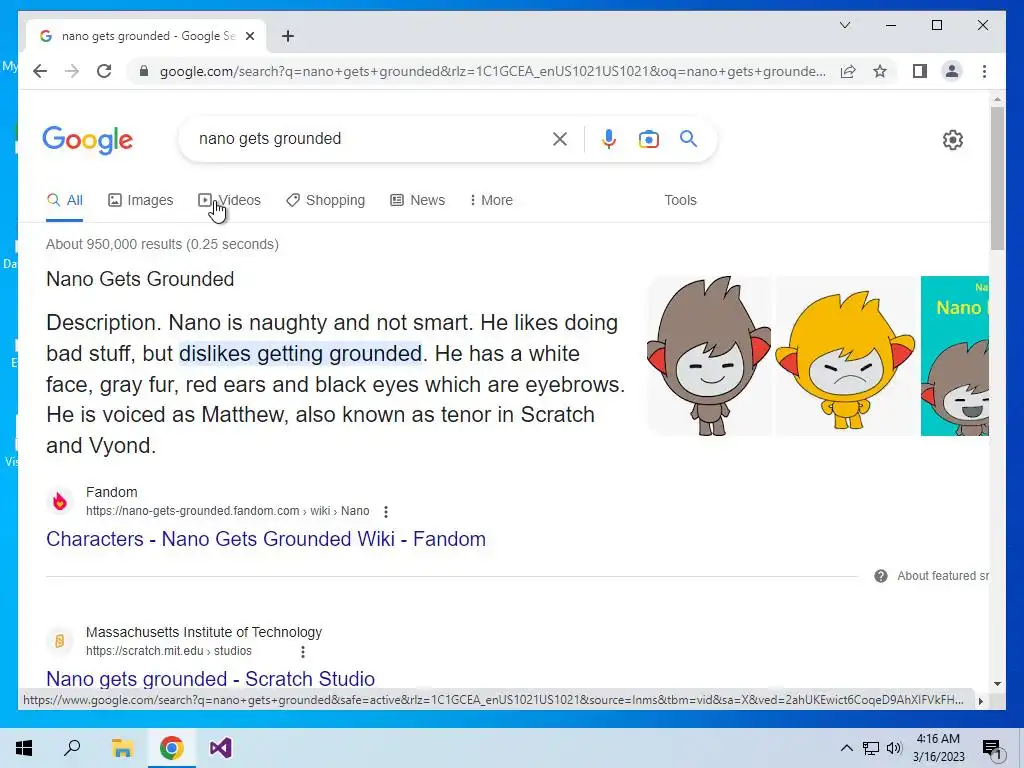Image resolution: width=1024 pixels, height=768 pixels.
Task: Open Windows taskbar search
Action: click(72, 748)
